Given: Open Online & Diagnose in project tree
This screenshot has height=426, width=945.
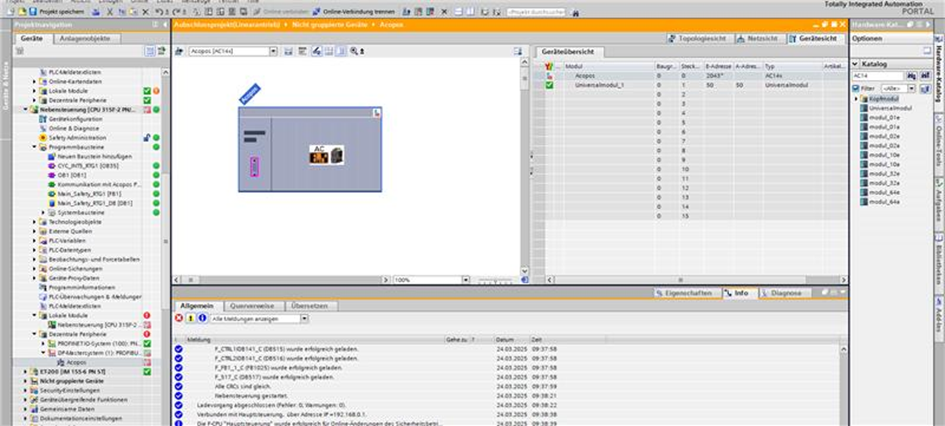Looking at the screenshot, I should (x=71, y=128).
